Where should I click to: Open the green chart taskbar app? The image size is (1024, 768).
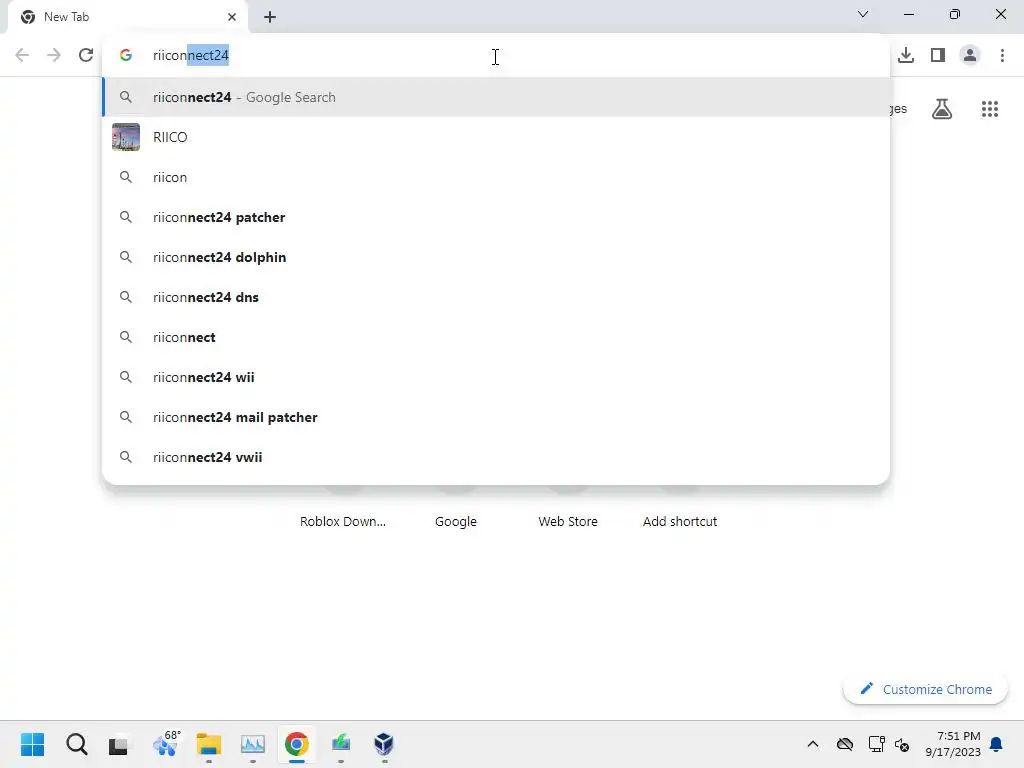click(340, 744)
